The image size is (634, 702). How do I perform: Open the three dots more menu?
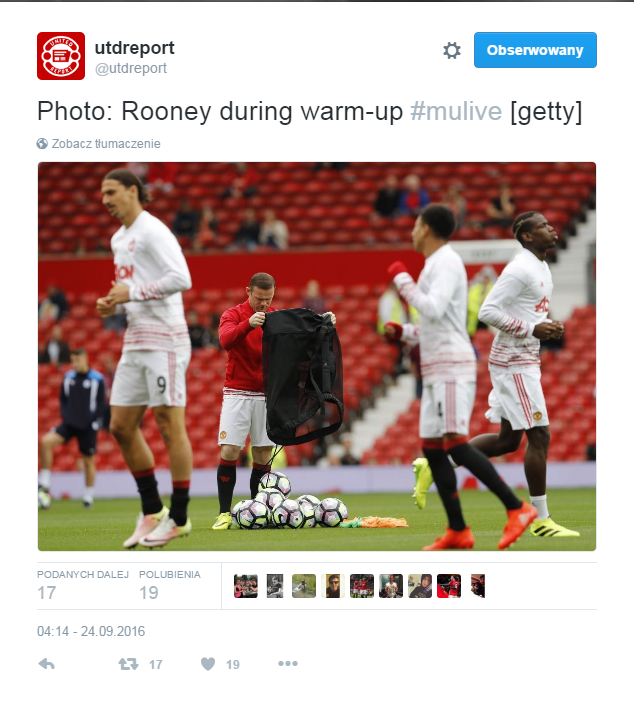click(x=288, y=663)
